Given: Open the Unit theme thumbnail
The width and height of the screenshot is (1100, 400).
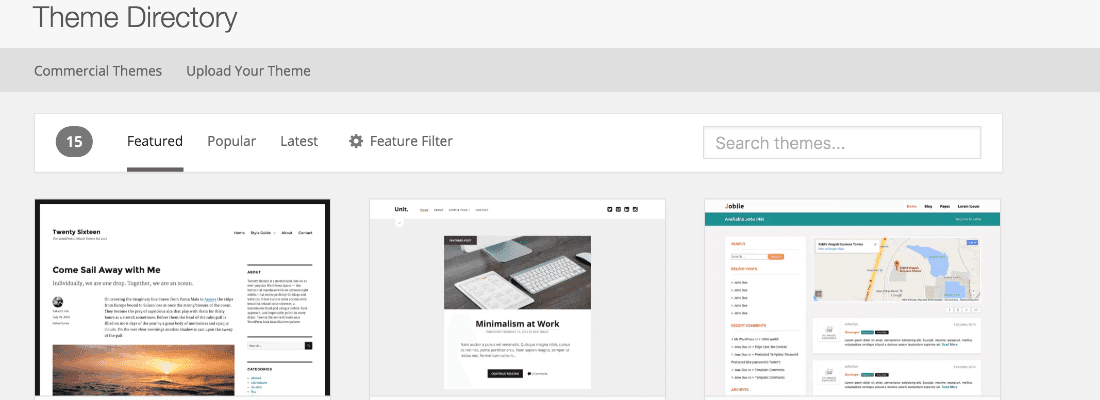Looking at the screenshot, I should pyautogui.click(x=518, y=299).
